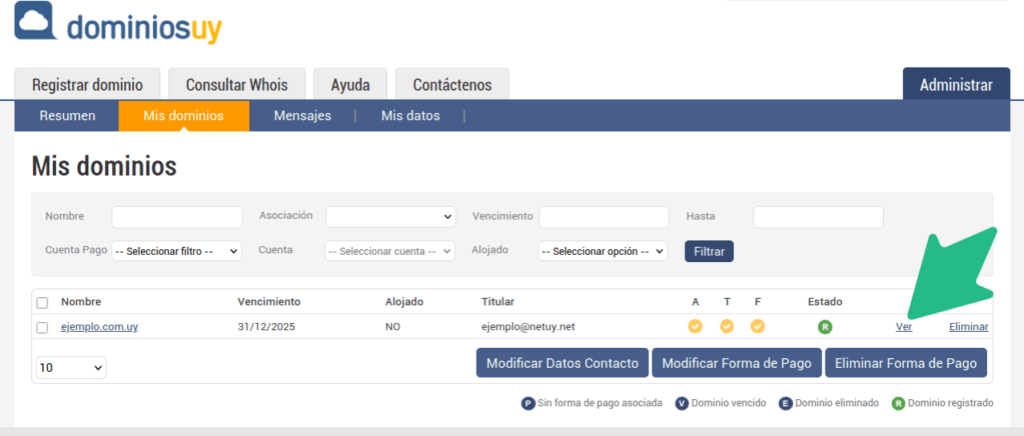
Task: Click the F column status check icon
Action: tap(758, 326)
